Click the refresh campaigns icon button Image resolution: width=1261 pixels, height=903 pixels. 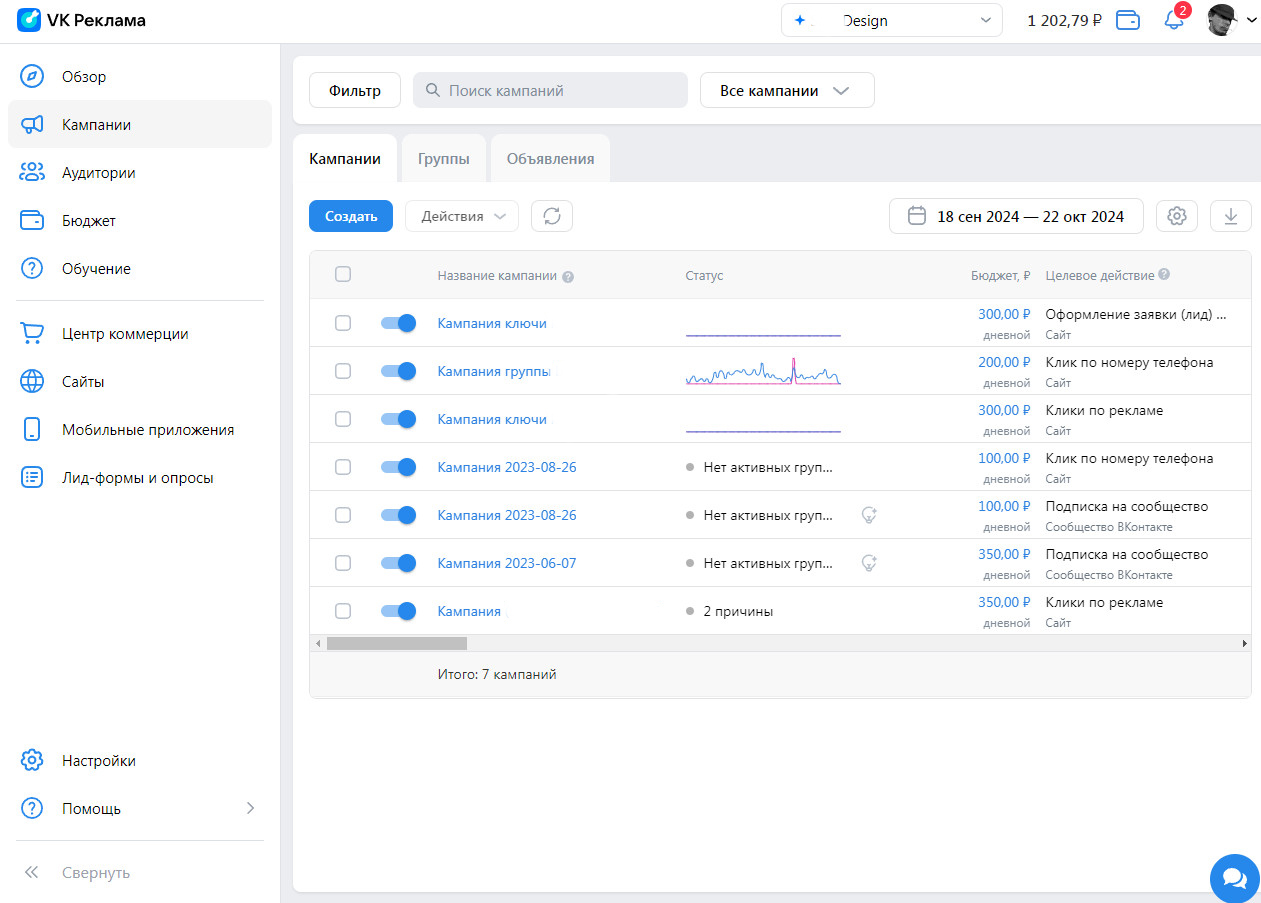[552, 216]
